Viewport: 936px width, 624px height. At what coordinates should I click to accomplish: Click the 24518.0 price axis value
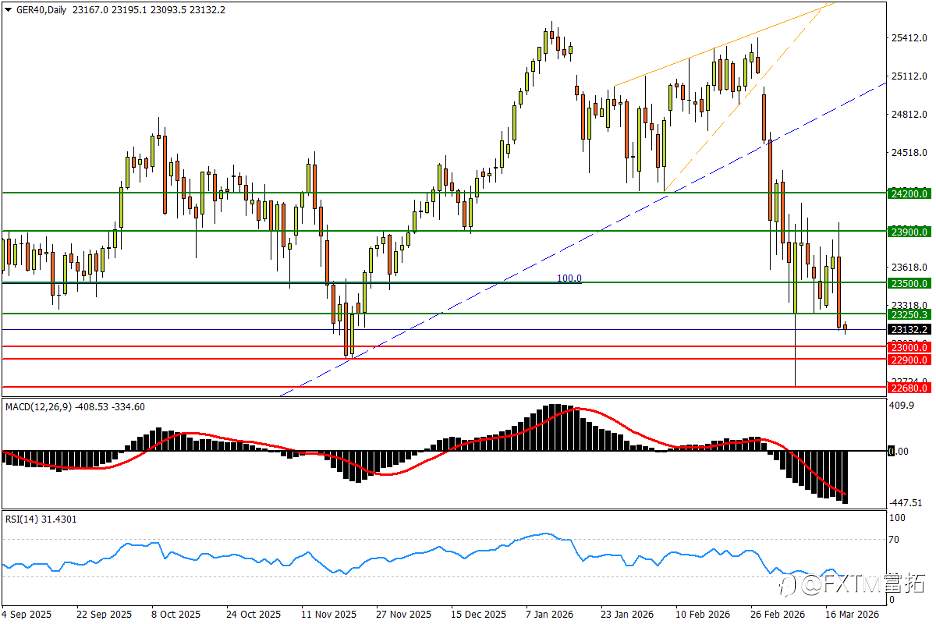[x=909, y=153]
